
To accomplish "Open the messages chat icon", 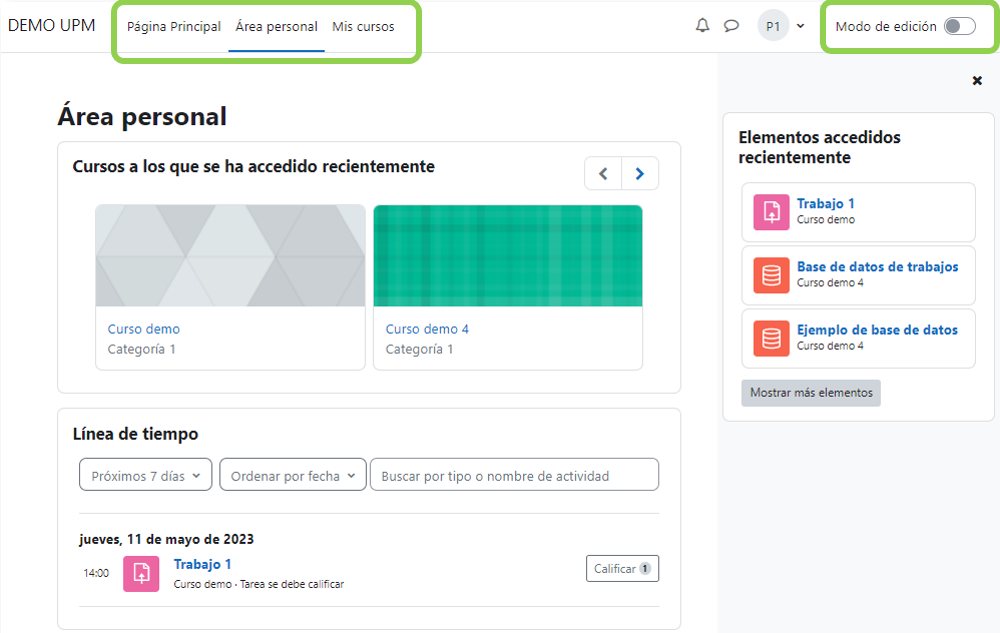I will (x=733, y=26).
